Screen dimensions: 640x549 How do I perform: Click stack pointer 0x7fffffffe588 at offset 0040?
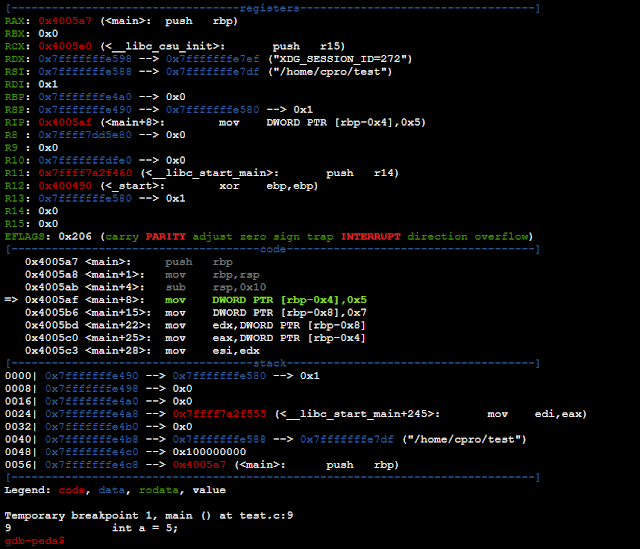219,439
